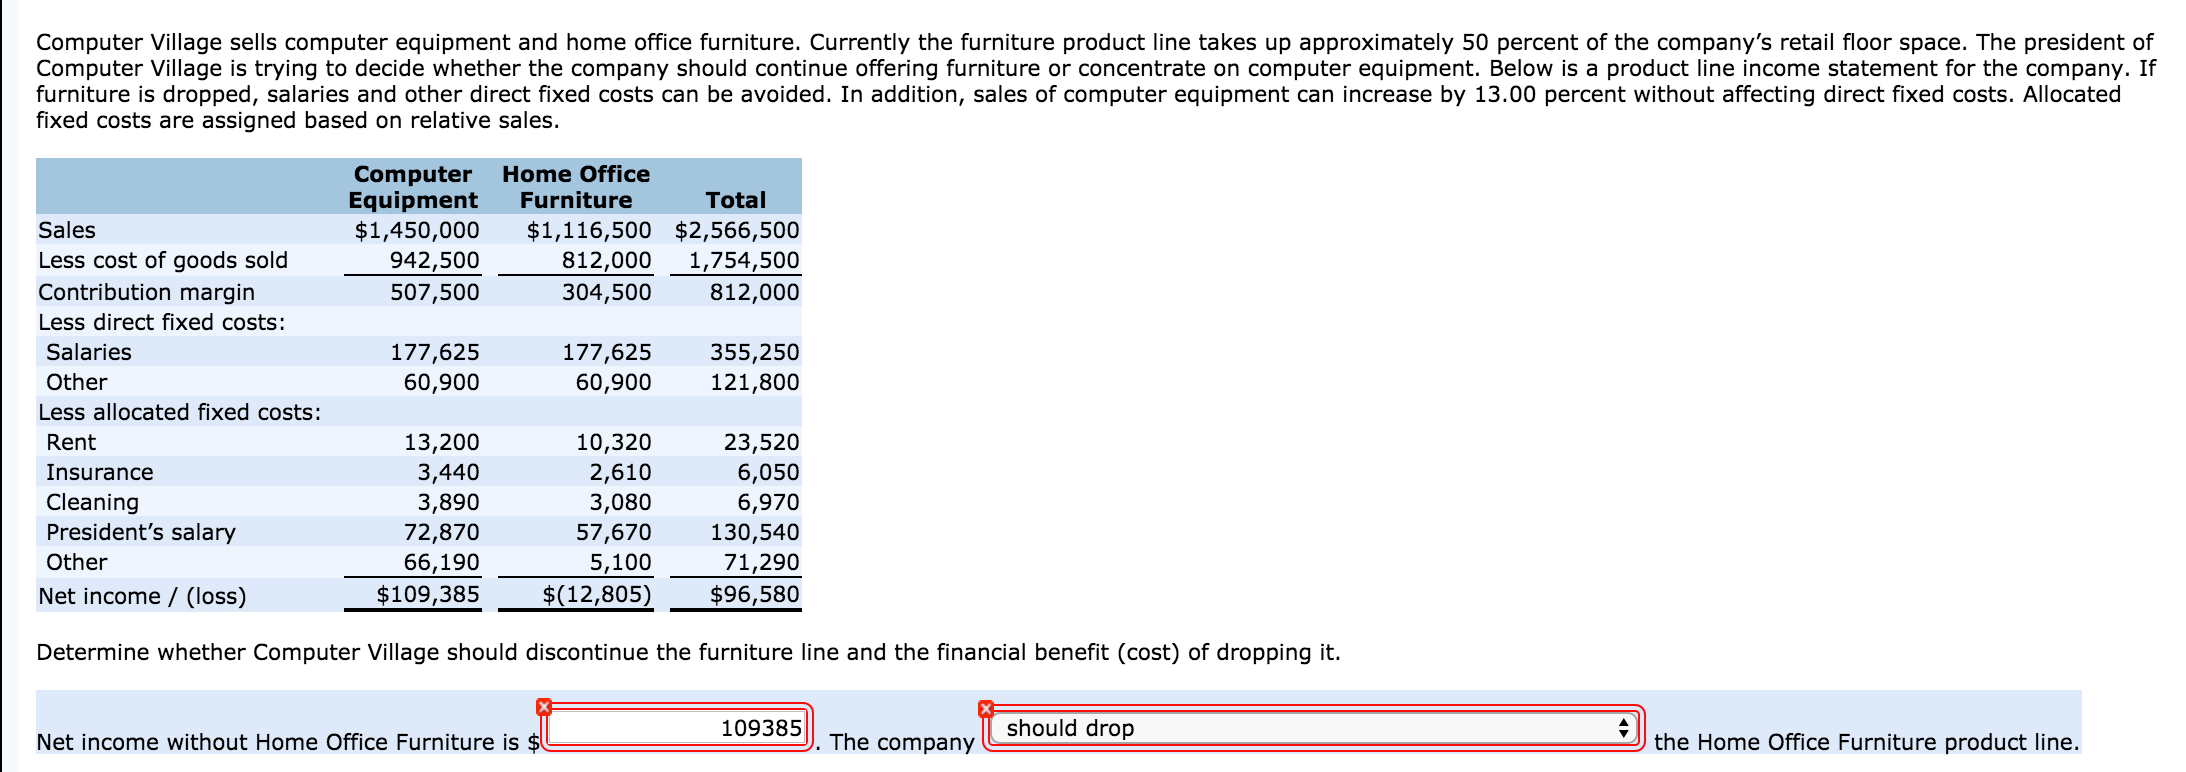The image size is (2186, 772).
Task: Click the Salaries row label
Action: [89, 352]
